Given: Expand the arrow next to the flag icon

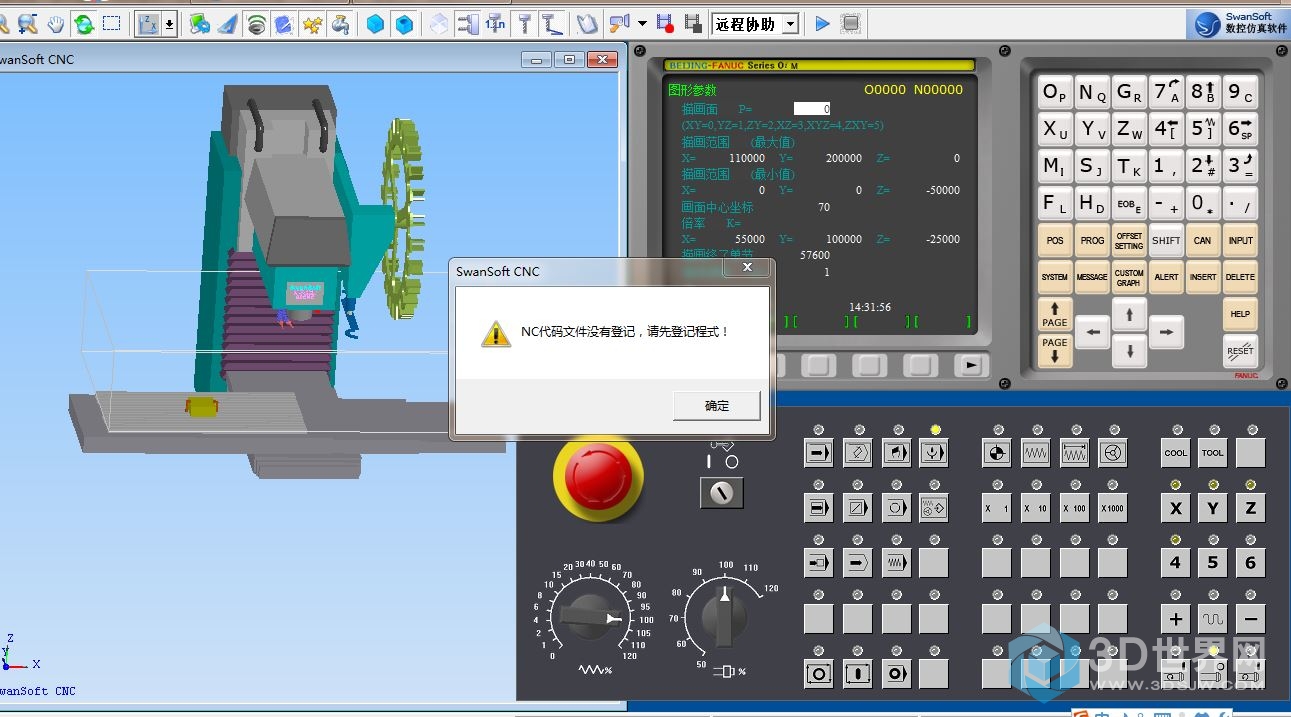Looking at the screenshot, I should pyautogui.click(x=642, y=23).
